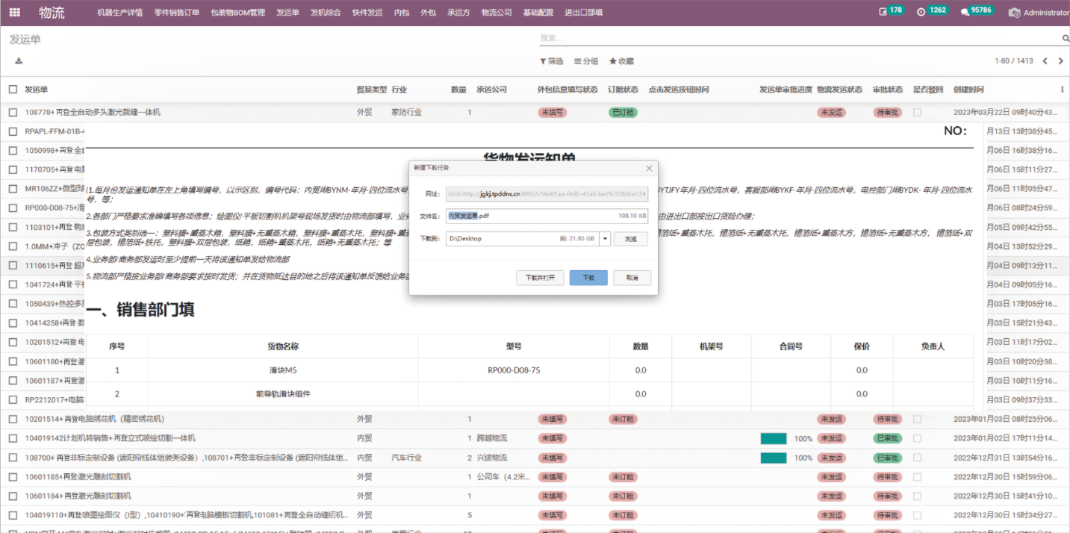The height and width of the screenshot is (533, 1070).
Task: Open the 分组 group-by dropdown
Action: pyautogui.click(x=586, y=61)
